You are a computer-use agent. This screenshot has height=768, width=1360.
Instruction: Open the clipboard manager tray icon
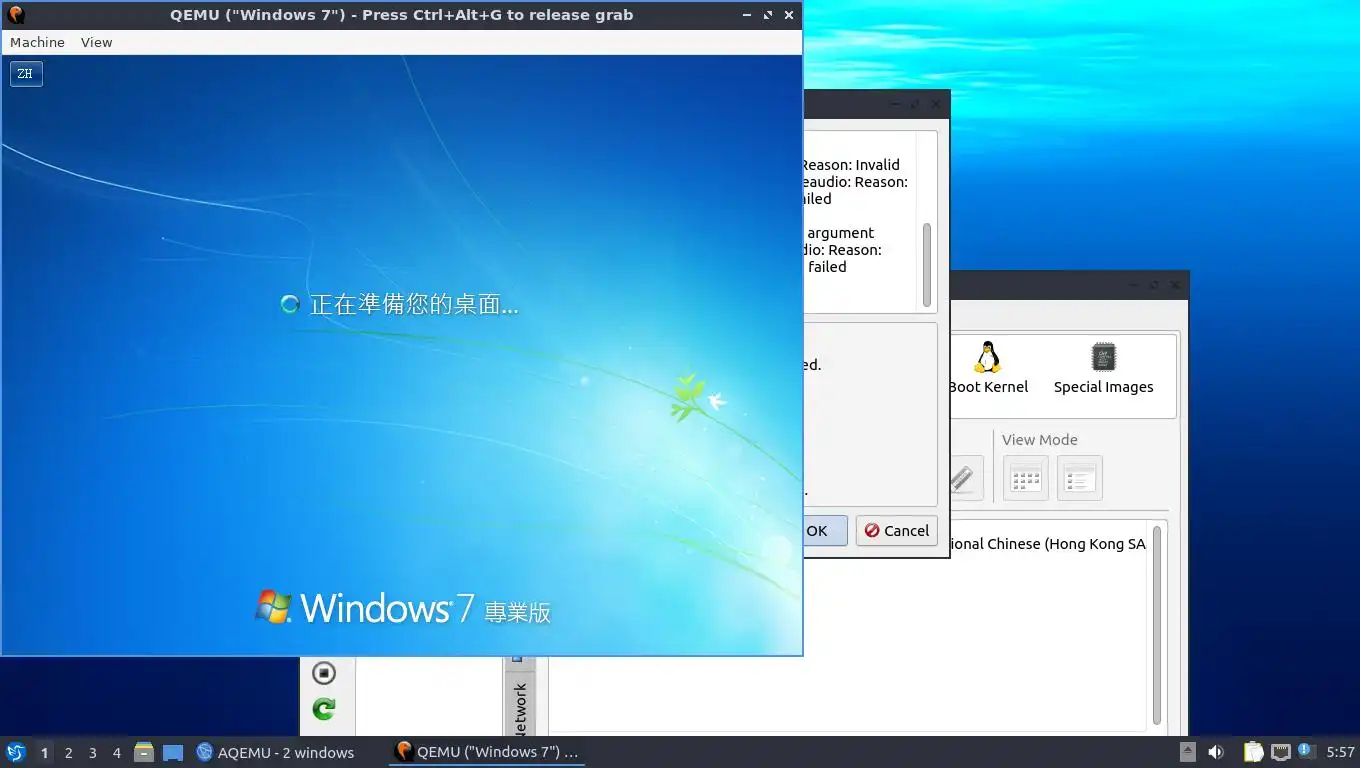click(x=1253, y=752)
